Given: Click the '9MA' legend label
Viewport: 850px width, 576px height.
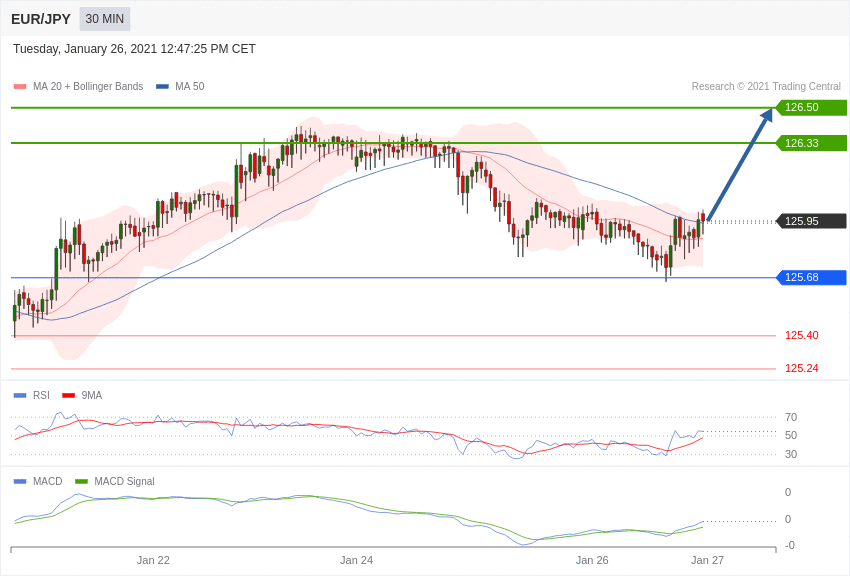Looking at the screenshot, I should click(92, 396).
